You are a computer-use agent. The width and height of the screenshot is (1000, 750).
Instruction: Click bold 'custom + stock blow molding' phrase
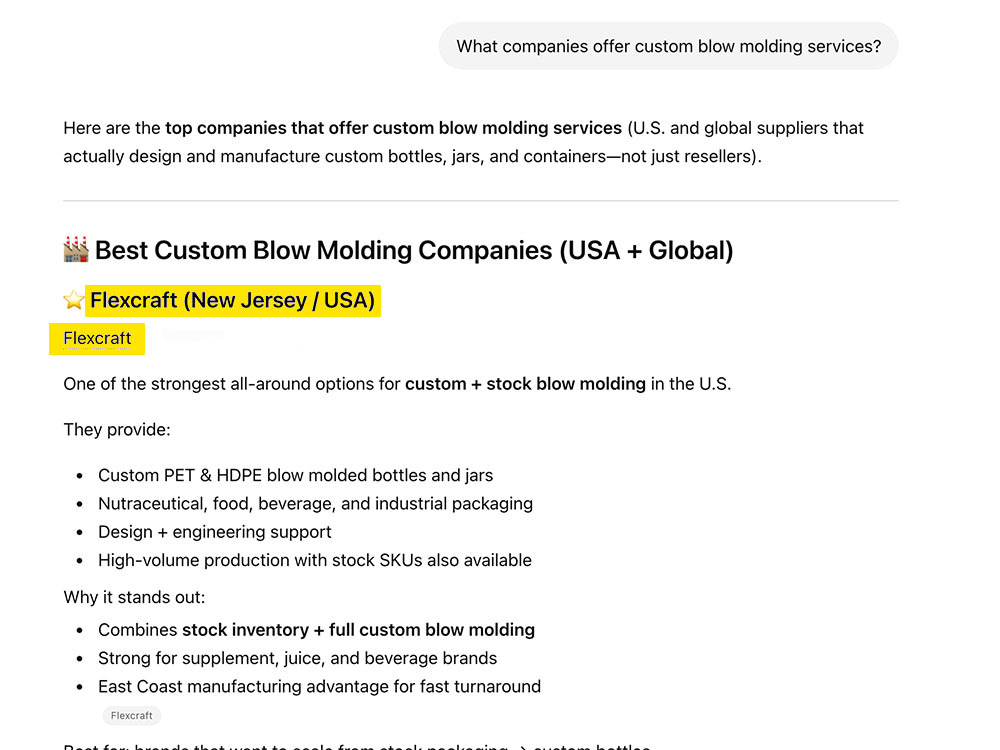tap(526, 384)
